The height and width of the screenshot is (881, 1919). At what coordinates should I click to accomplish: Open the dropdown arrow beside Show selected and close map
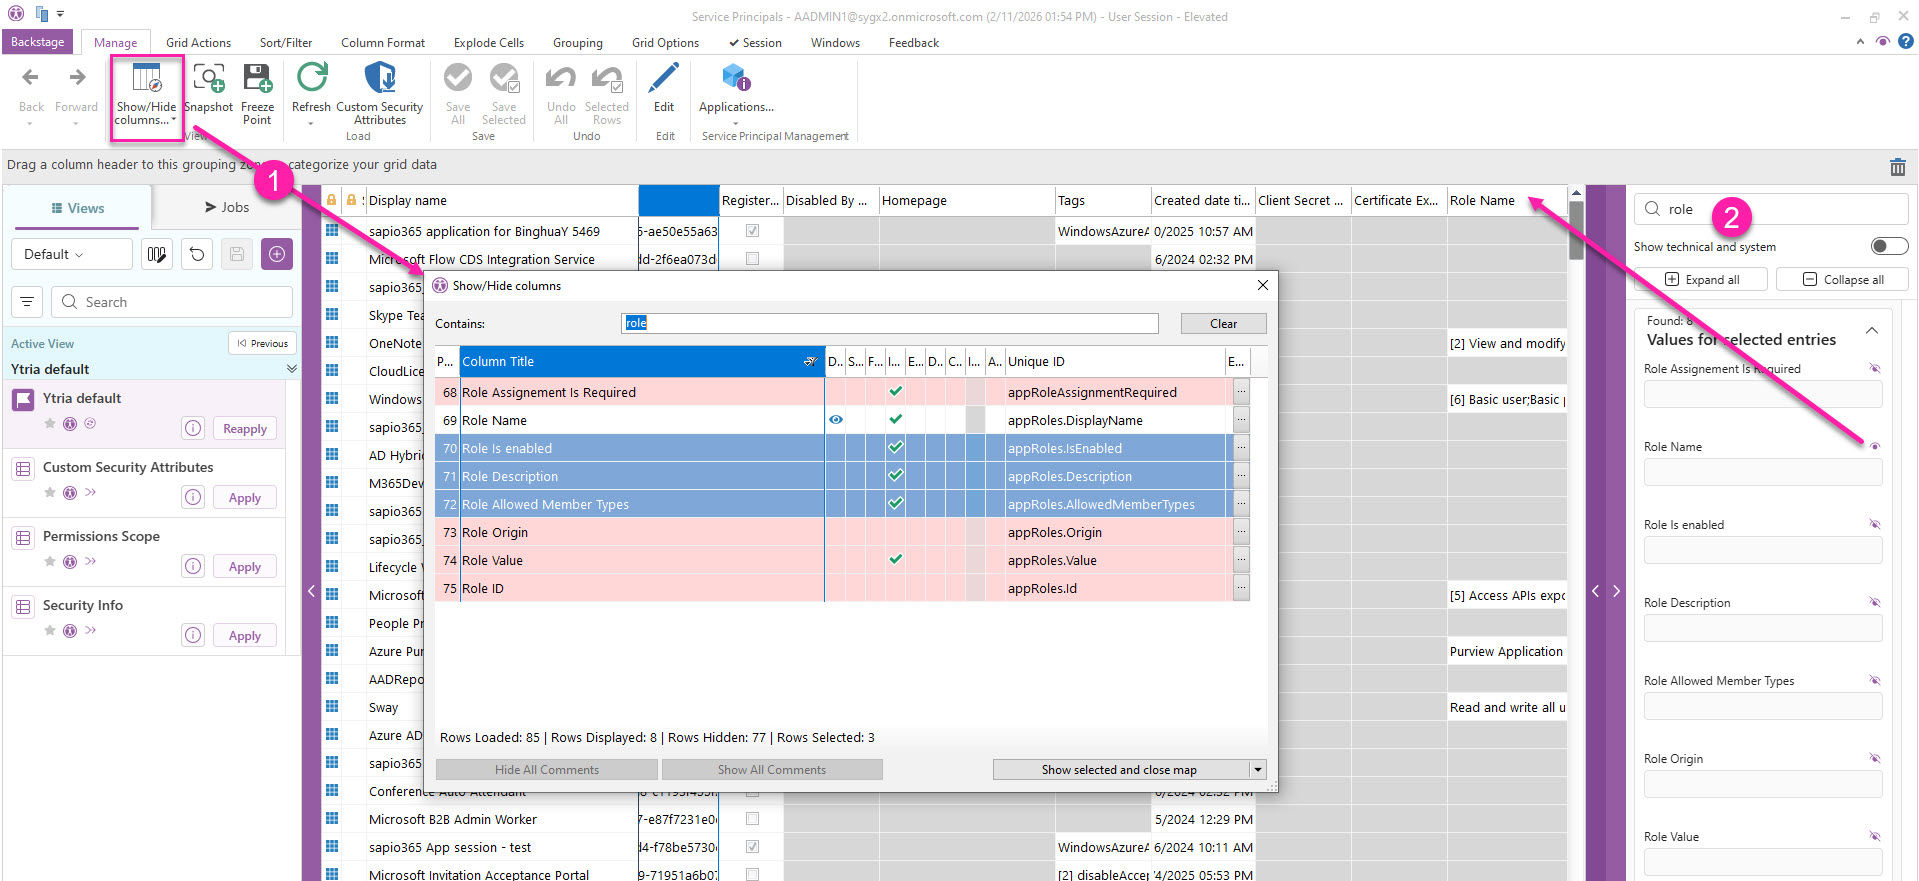coord(1258,769)
